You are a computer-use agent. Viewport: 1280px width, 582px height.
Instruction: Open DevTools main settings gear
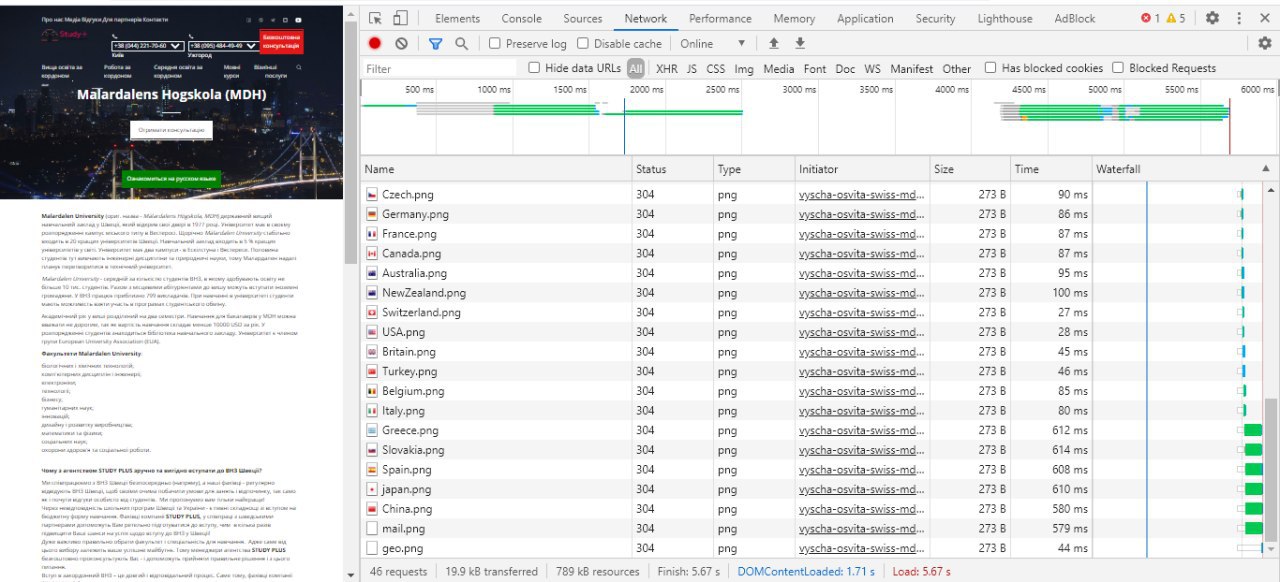click(1212, 18)
